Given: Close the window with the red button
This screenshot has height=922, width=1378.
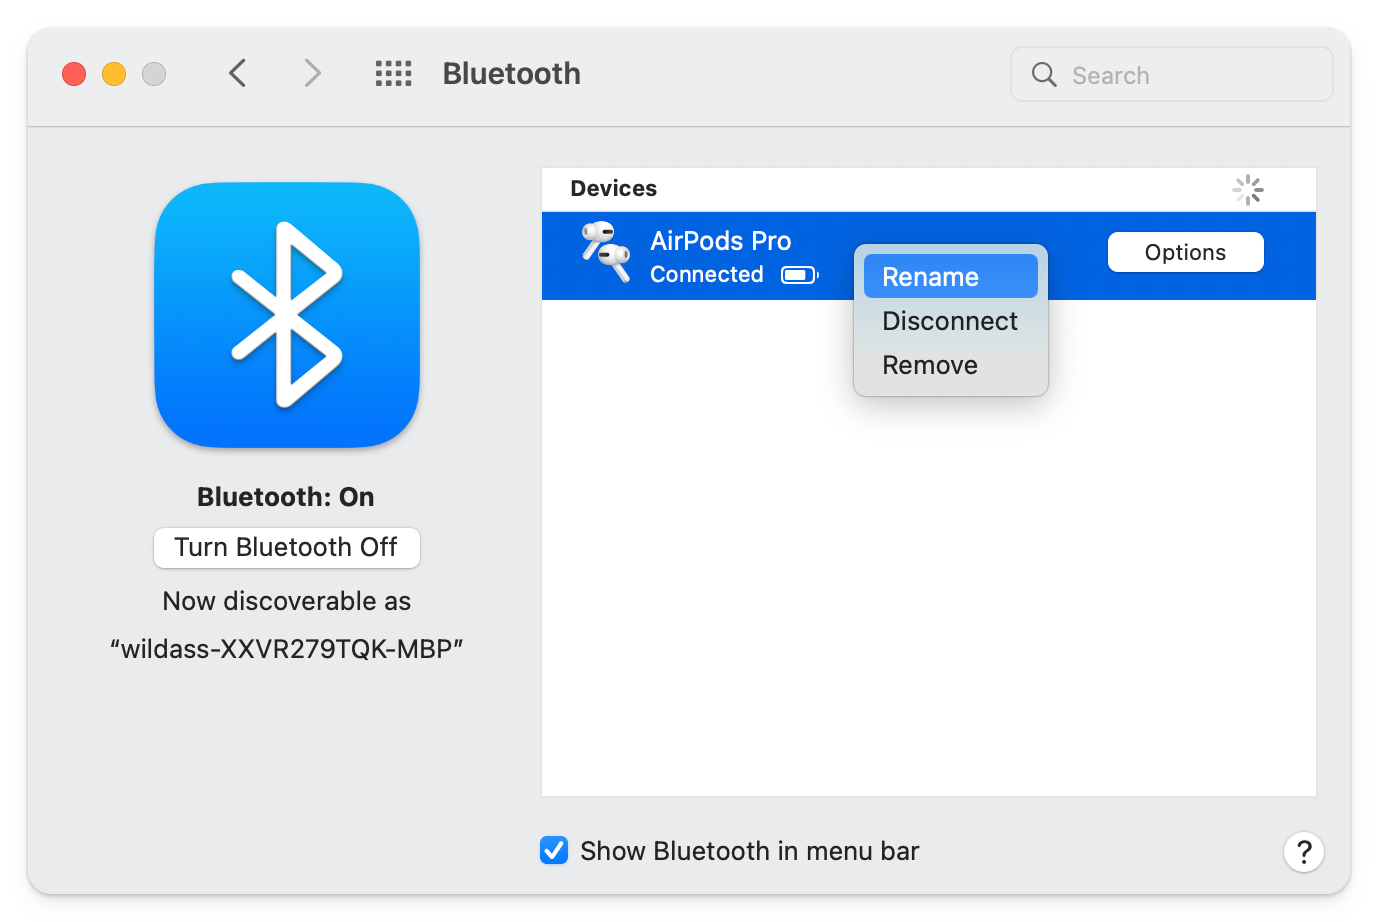Looking at the screenshot, I should (x=74, y=74).
